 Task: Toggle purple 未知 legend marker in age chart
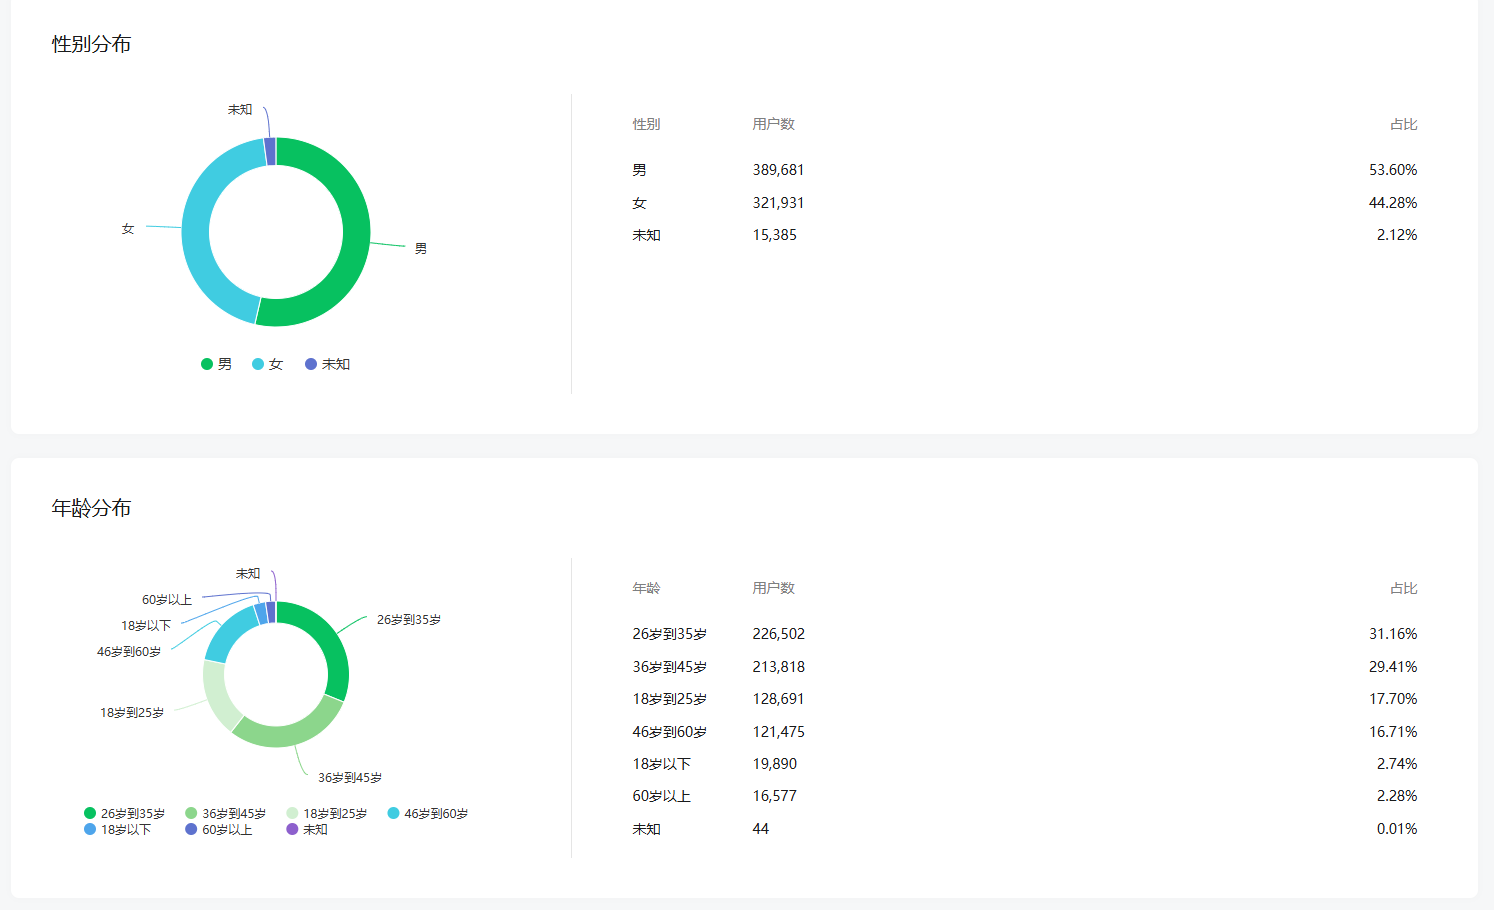tap(292, 829)
